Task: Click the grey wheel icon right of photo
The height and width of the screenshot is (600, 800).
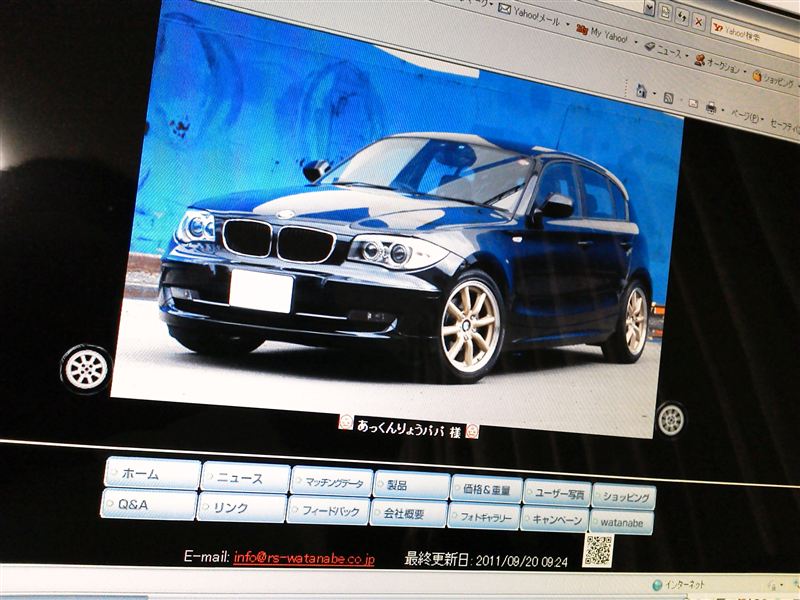Action: [x=671, y=419]
